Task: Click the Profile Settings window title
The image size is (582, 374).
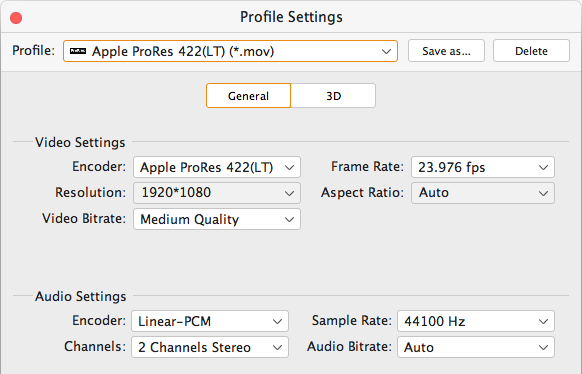Action: 291,17
